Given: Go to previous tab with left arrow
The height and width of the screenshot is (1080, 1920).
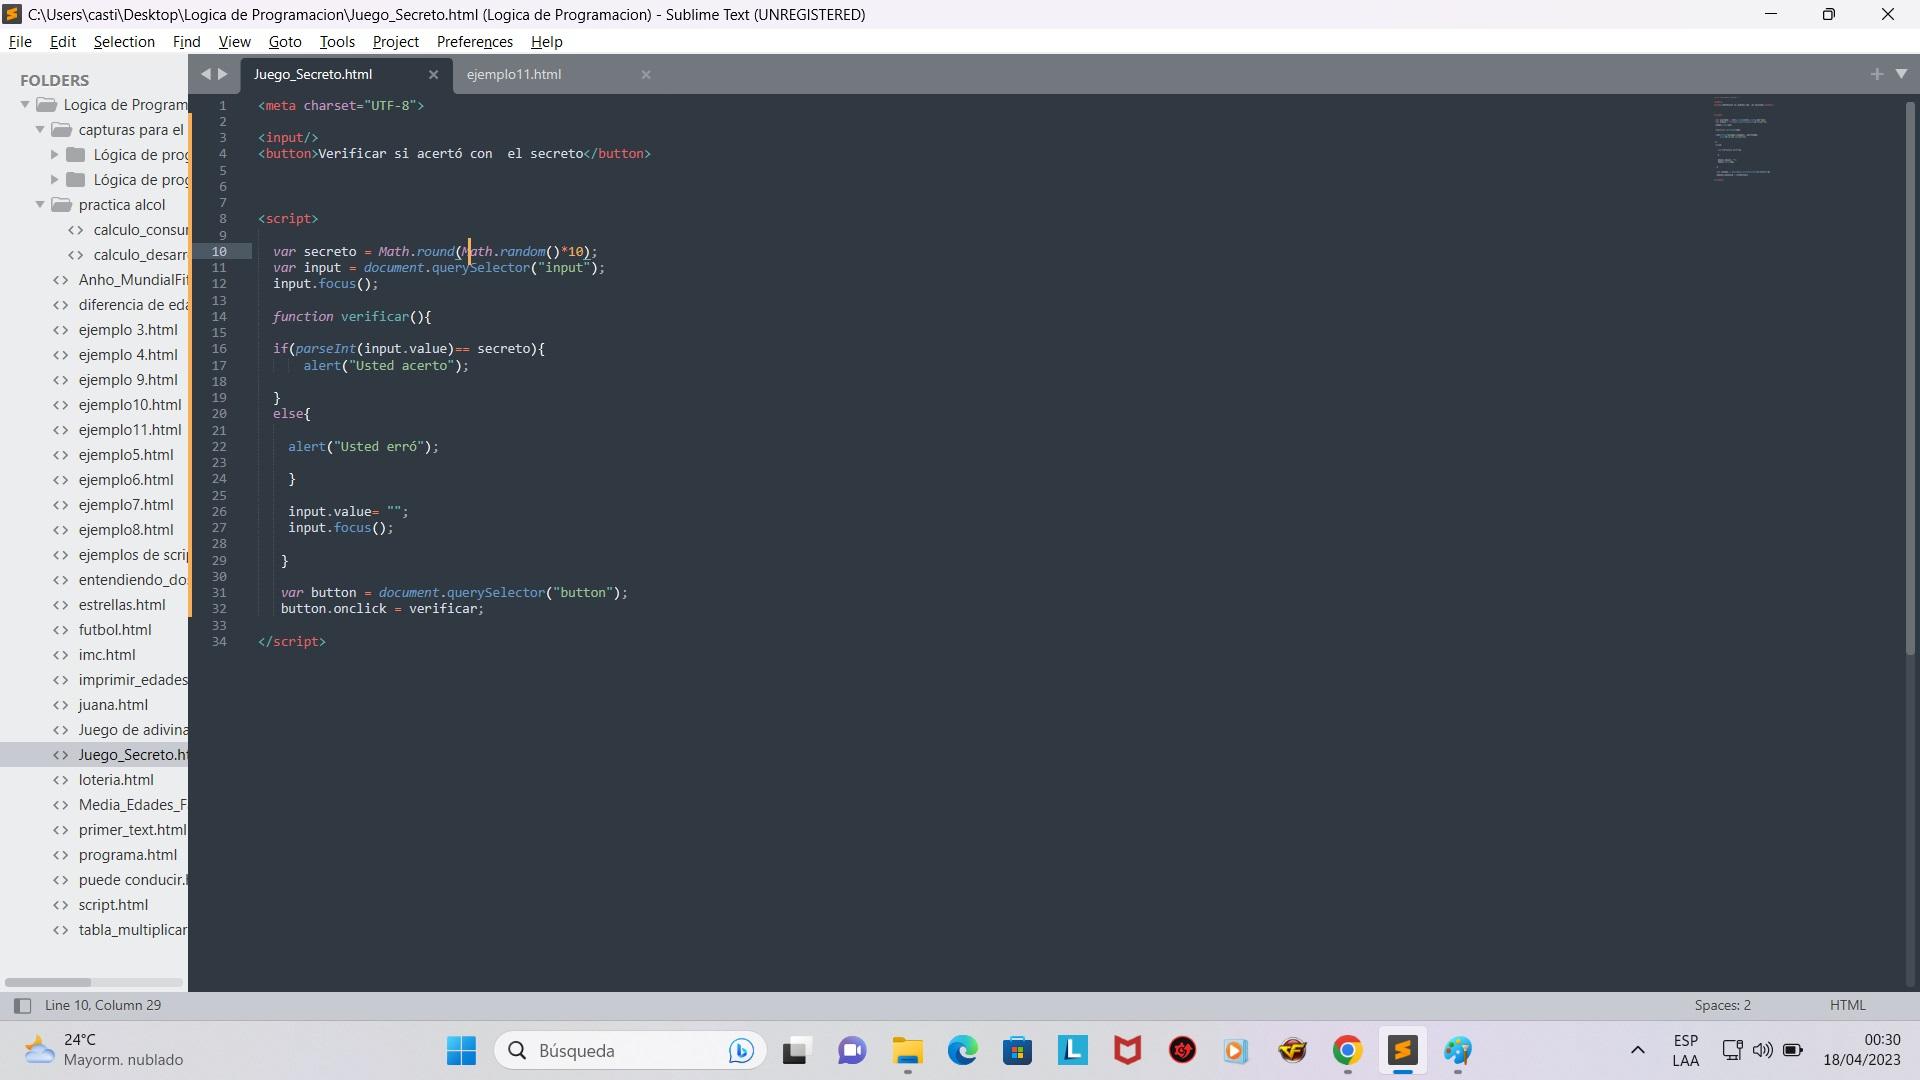Looking at the screenshot, I should click(x=205, y=74).
